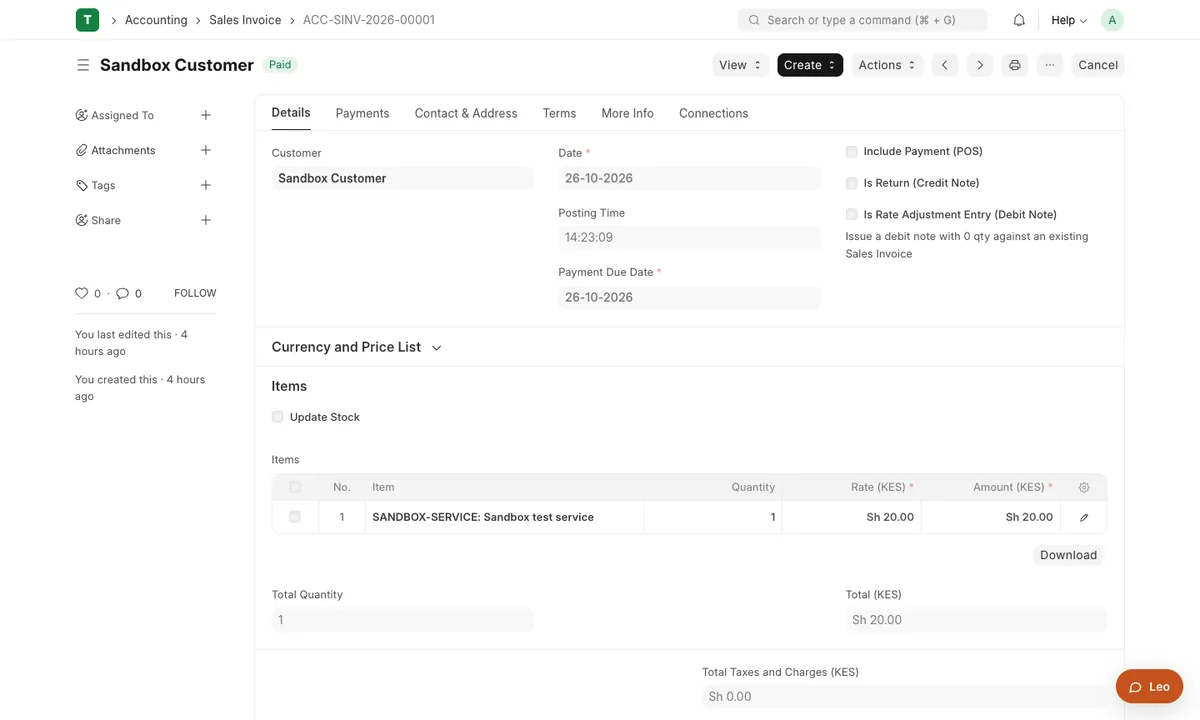Click Amount cell in item row 1

point(990,517)
